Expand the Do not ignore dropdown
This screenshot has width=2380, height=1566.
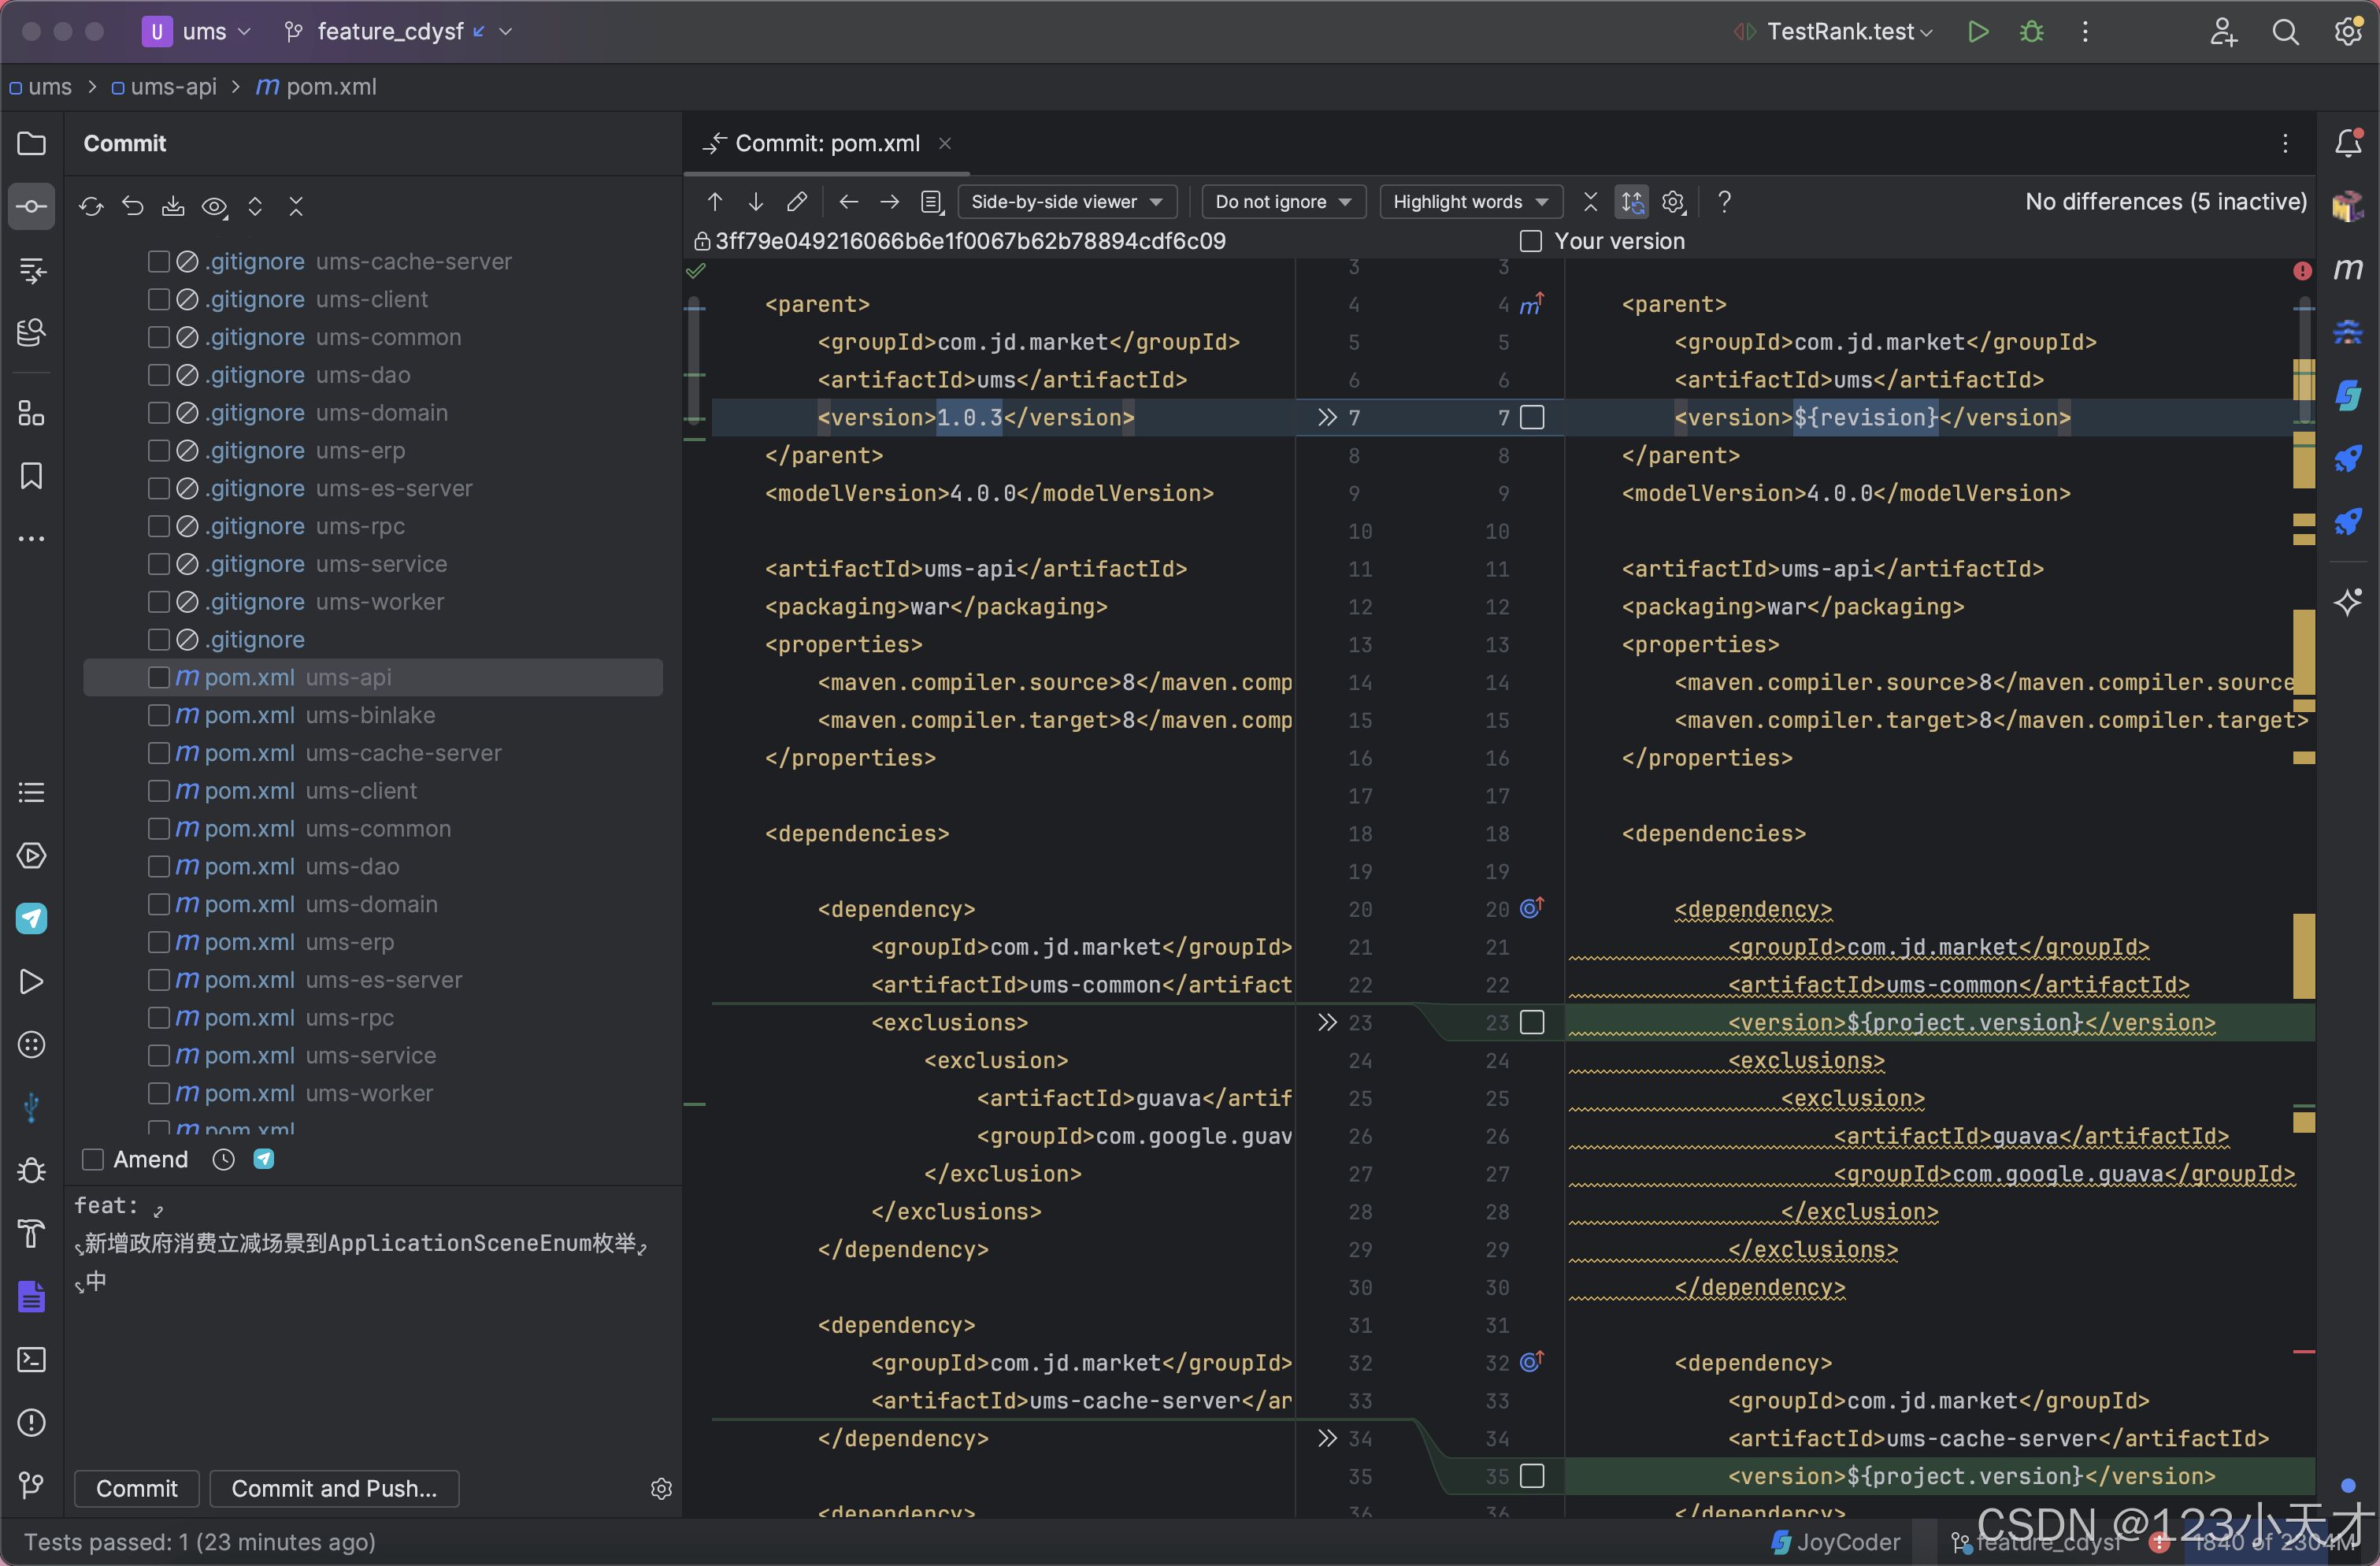pyautogui.click(x=1282, y=202)
